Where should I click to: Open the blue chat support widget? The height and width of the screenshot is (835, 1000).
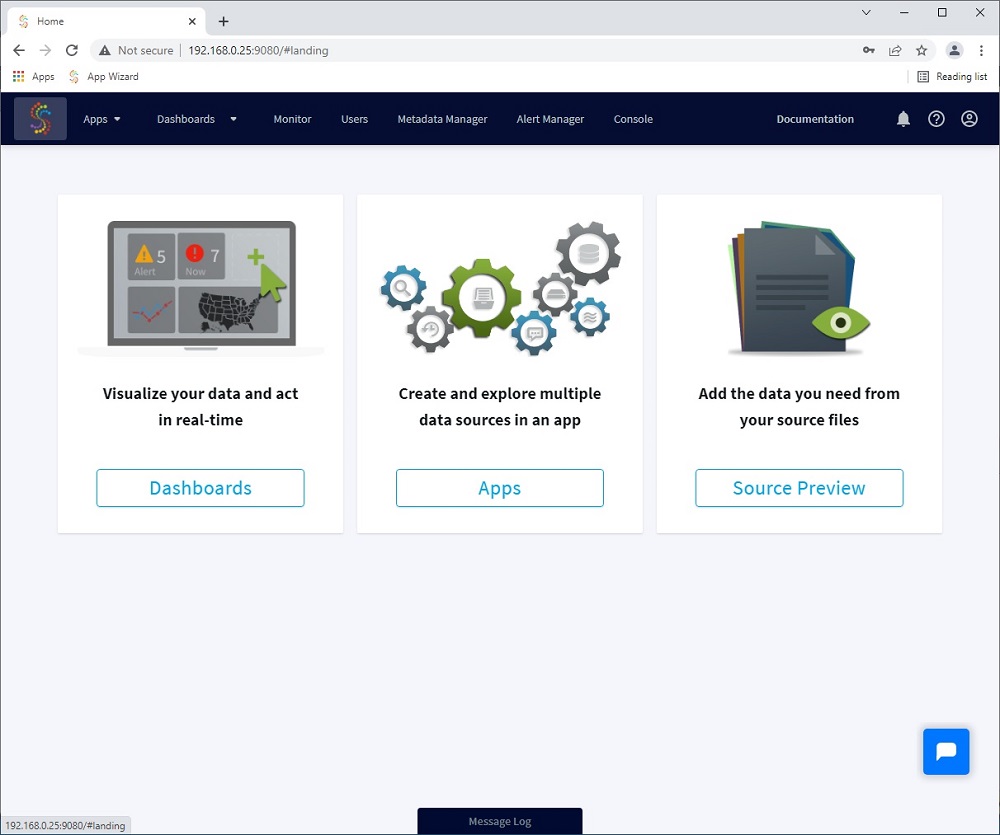coord(946,751)
